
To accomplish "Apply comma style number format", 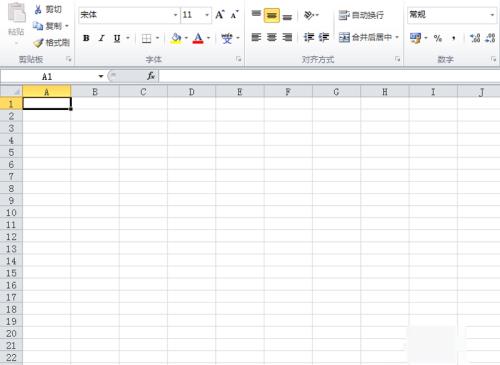I will (x=454, y=38).
